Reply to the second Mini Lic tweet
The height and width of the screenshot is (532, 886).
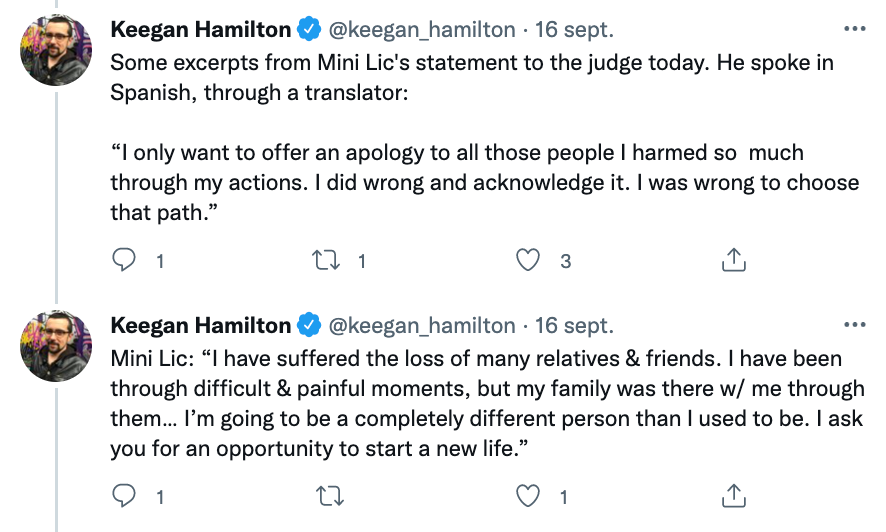coord(124,495)
